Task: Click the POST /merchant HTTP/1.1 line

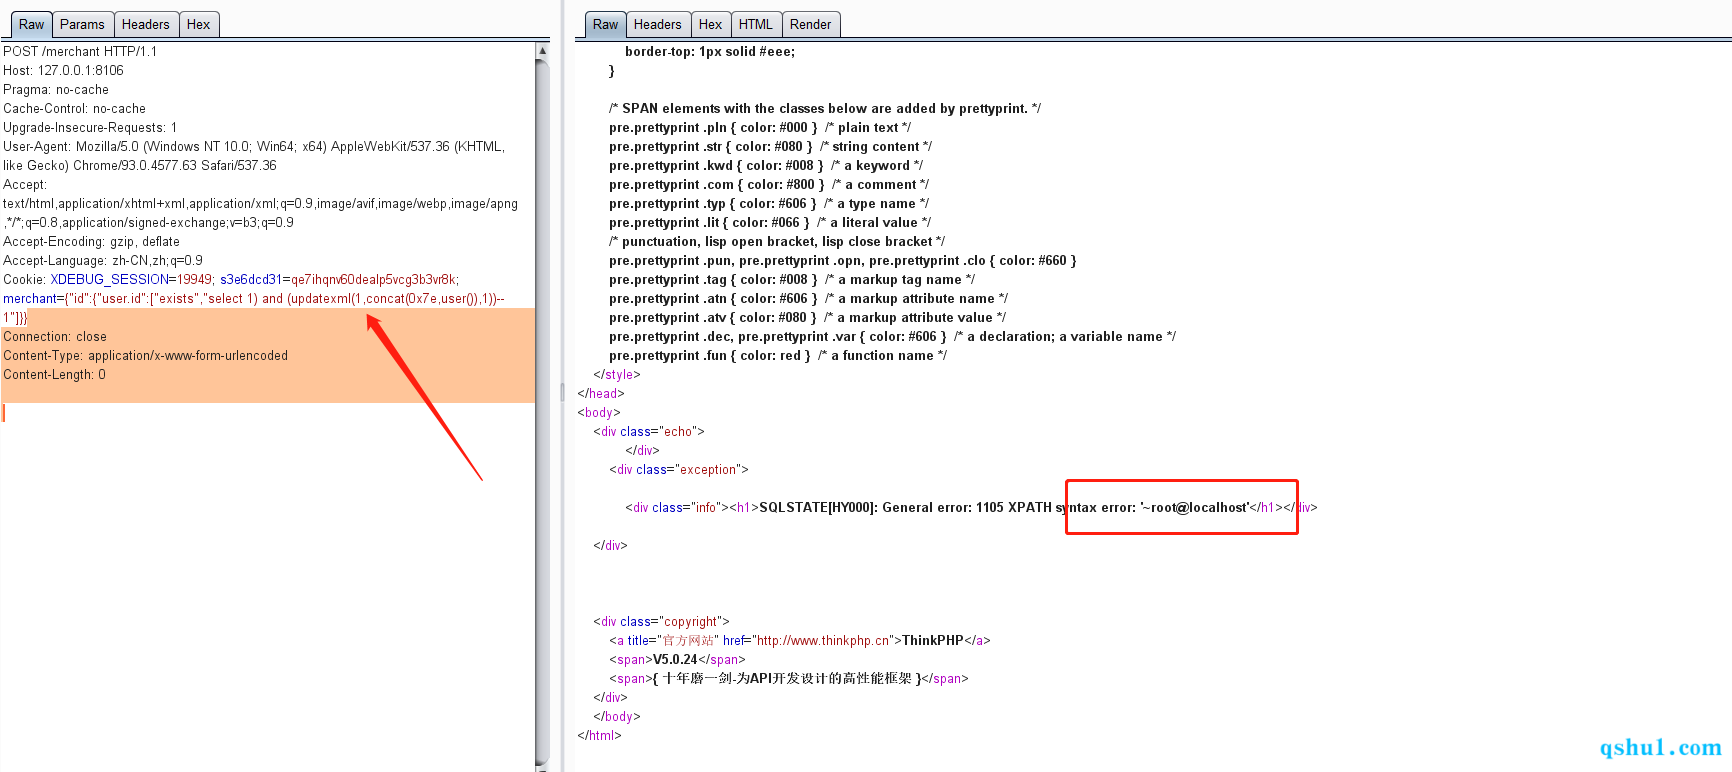Action: [x=80, y=51]
